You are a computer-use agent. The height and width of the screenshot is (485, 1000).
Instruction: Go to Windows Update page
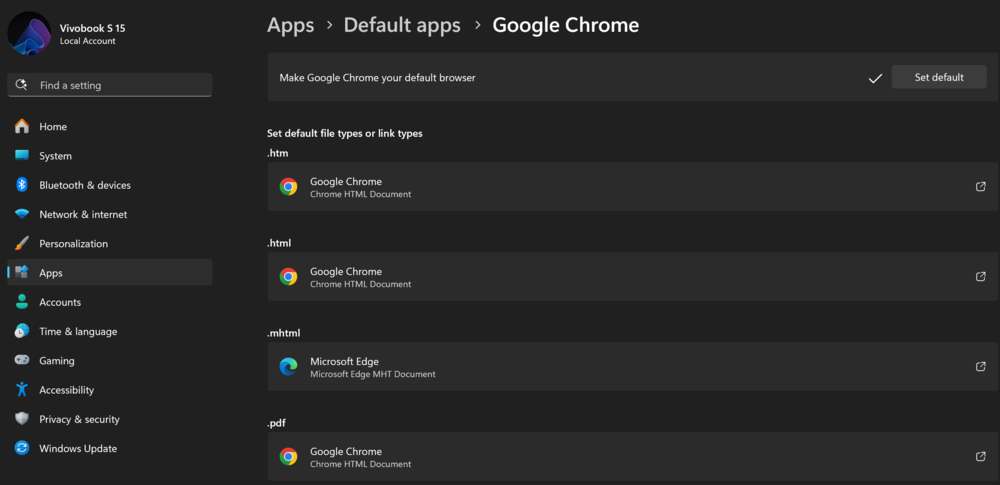coord(110,448)
